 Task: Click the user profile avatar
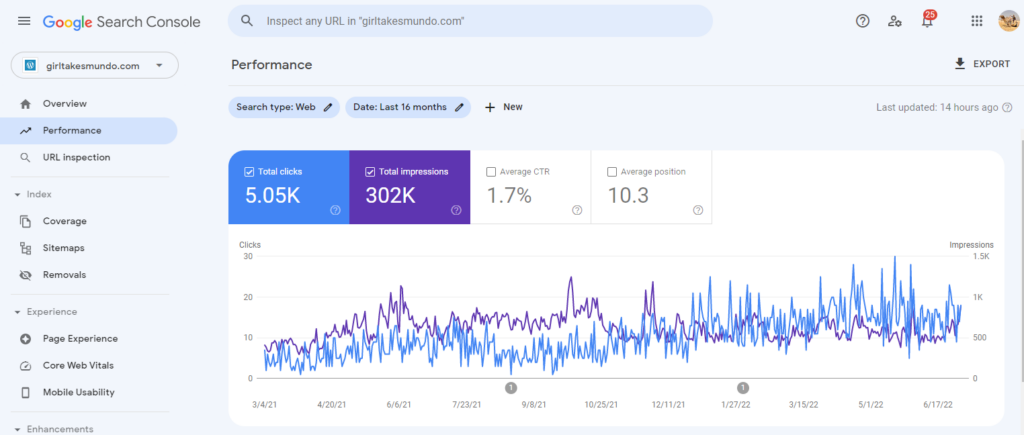[1008, 21]
